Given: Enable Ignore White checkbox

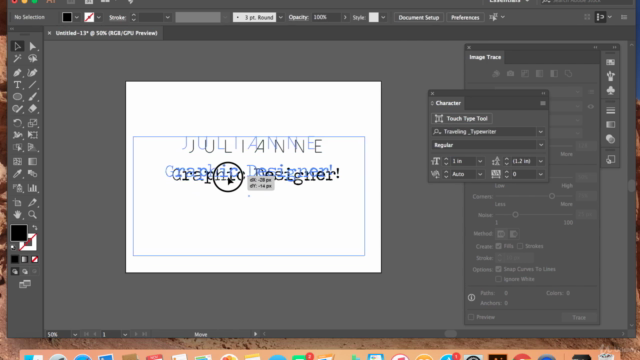Looking at the screenshot, I should 498,279.
